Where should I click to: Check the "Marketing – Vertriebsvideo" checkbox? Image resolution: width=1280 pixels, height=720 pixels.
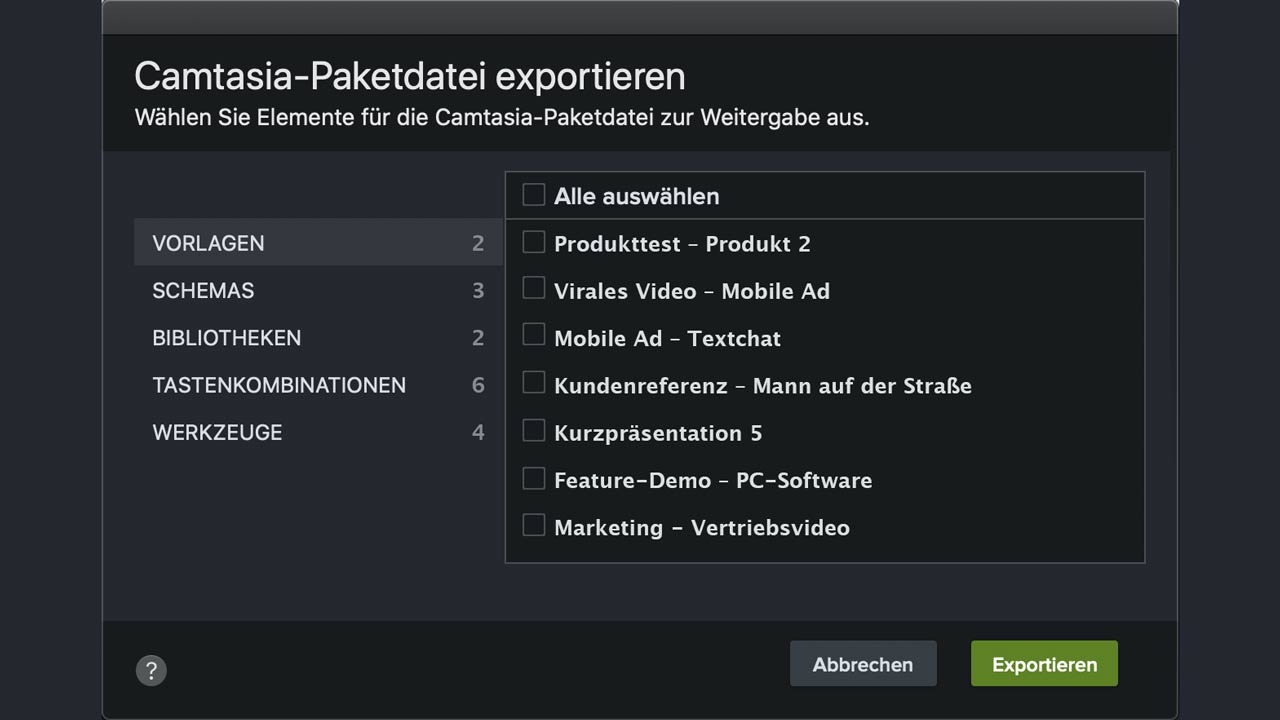click(x=534, y=526)
